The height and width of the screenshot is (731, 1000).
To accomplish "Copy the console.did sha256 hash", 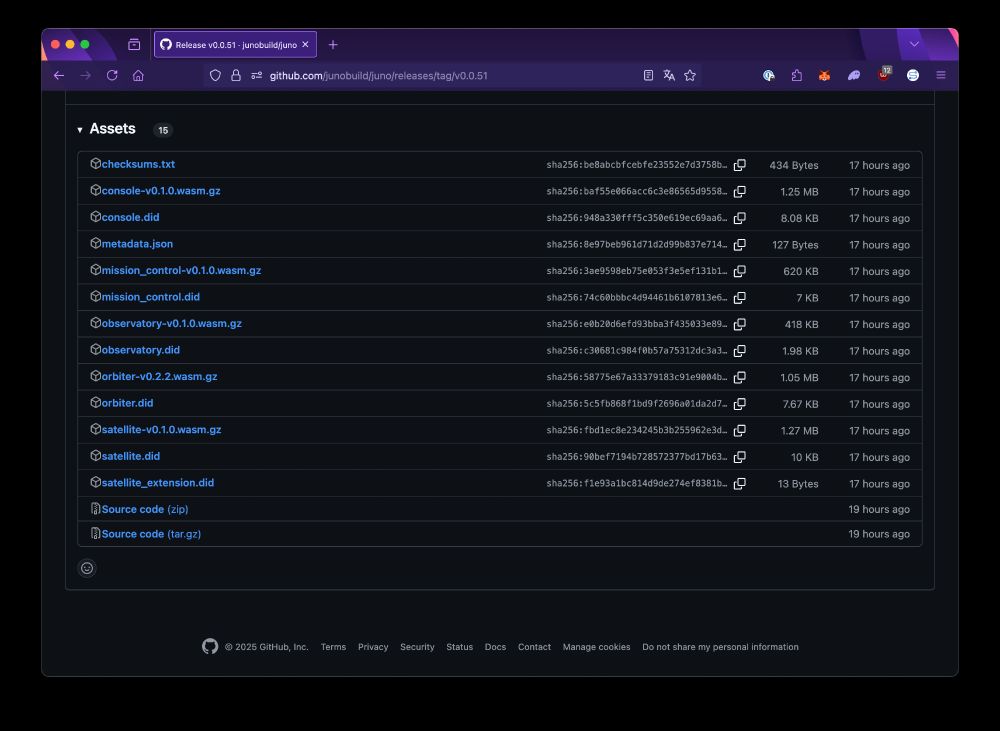I will [739, 218].
